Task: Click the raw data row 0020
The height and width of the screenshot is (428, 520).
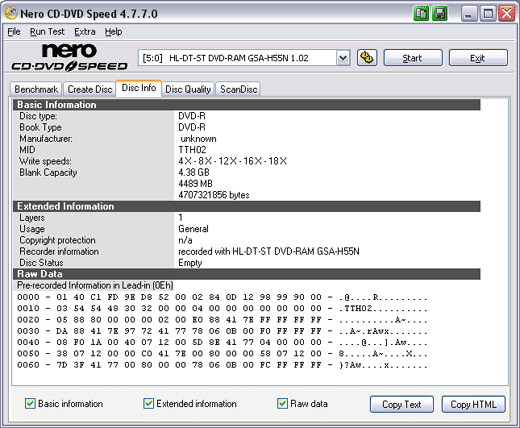Action: [x=222, y=320]
